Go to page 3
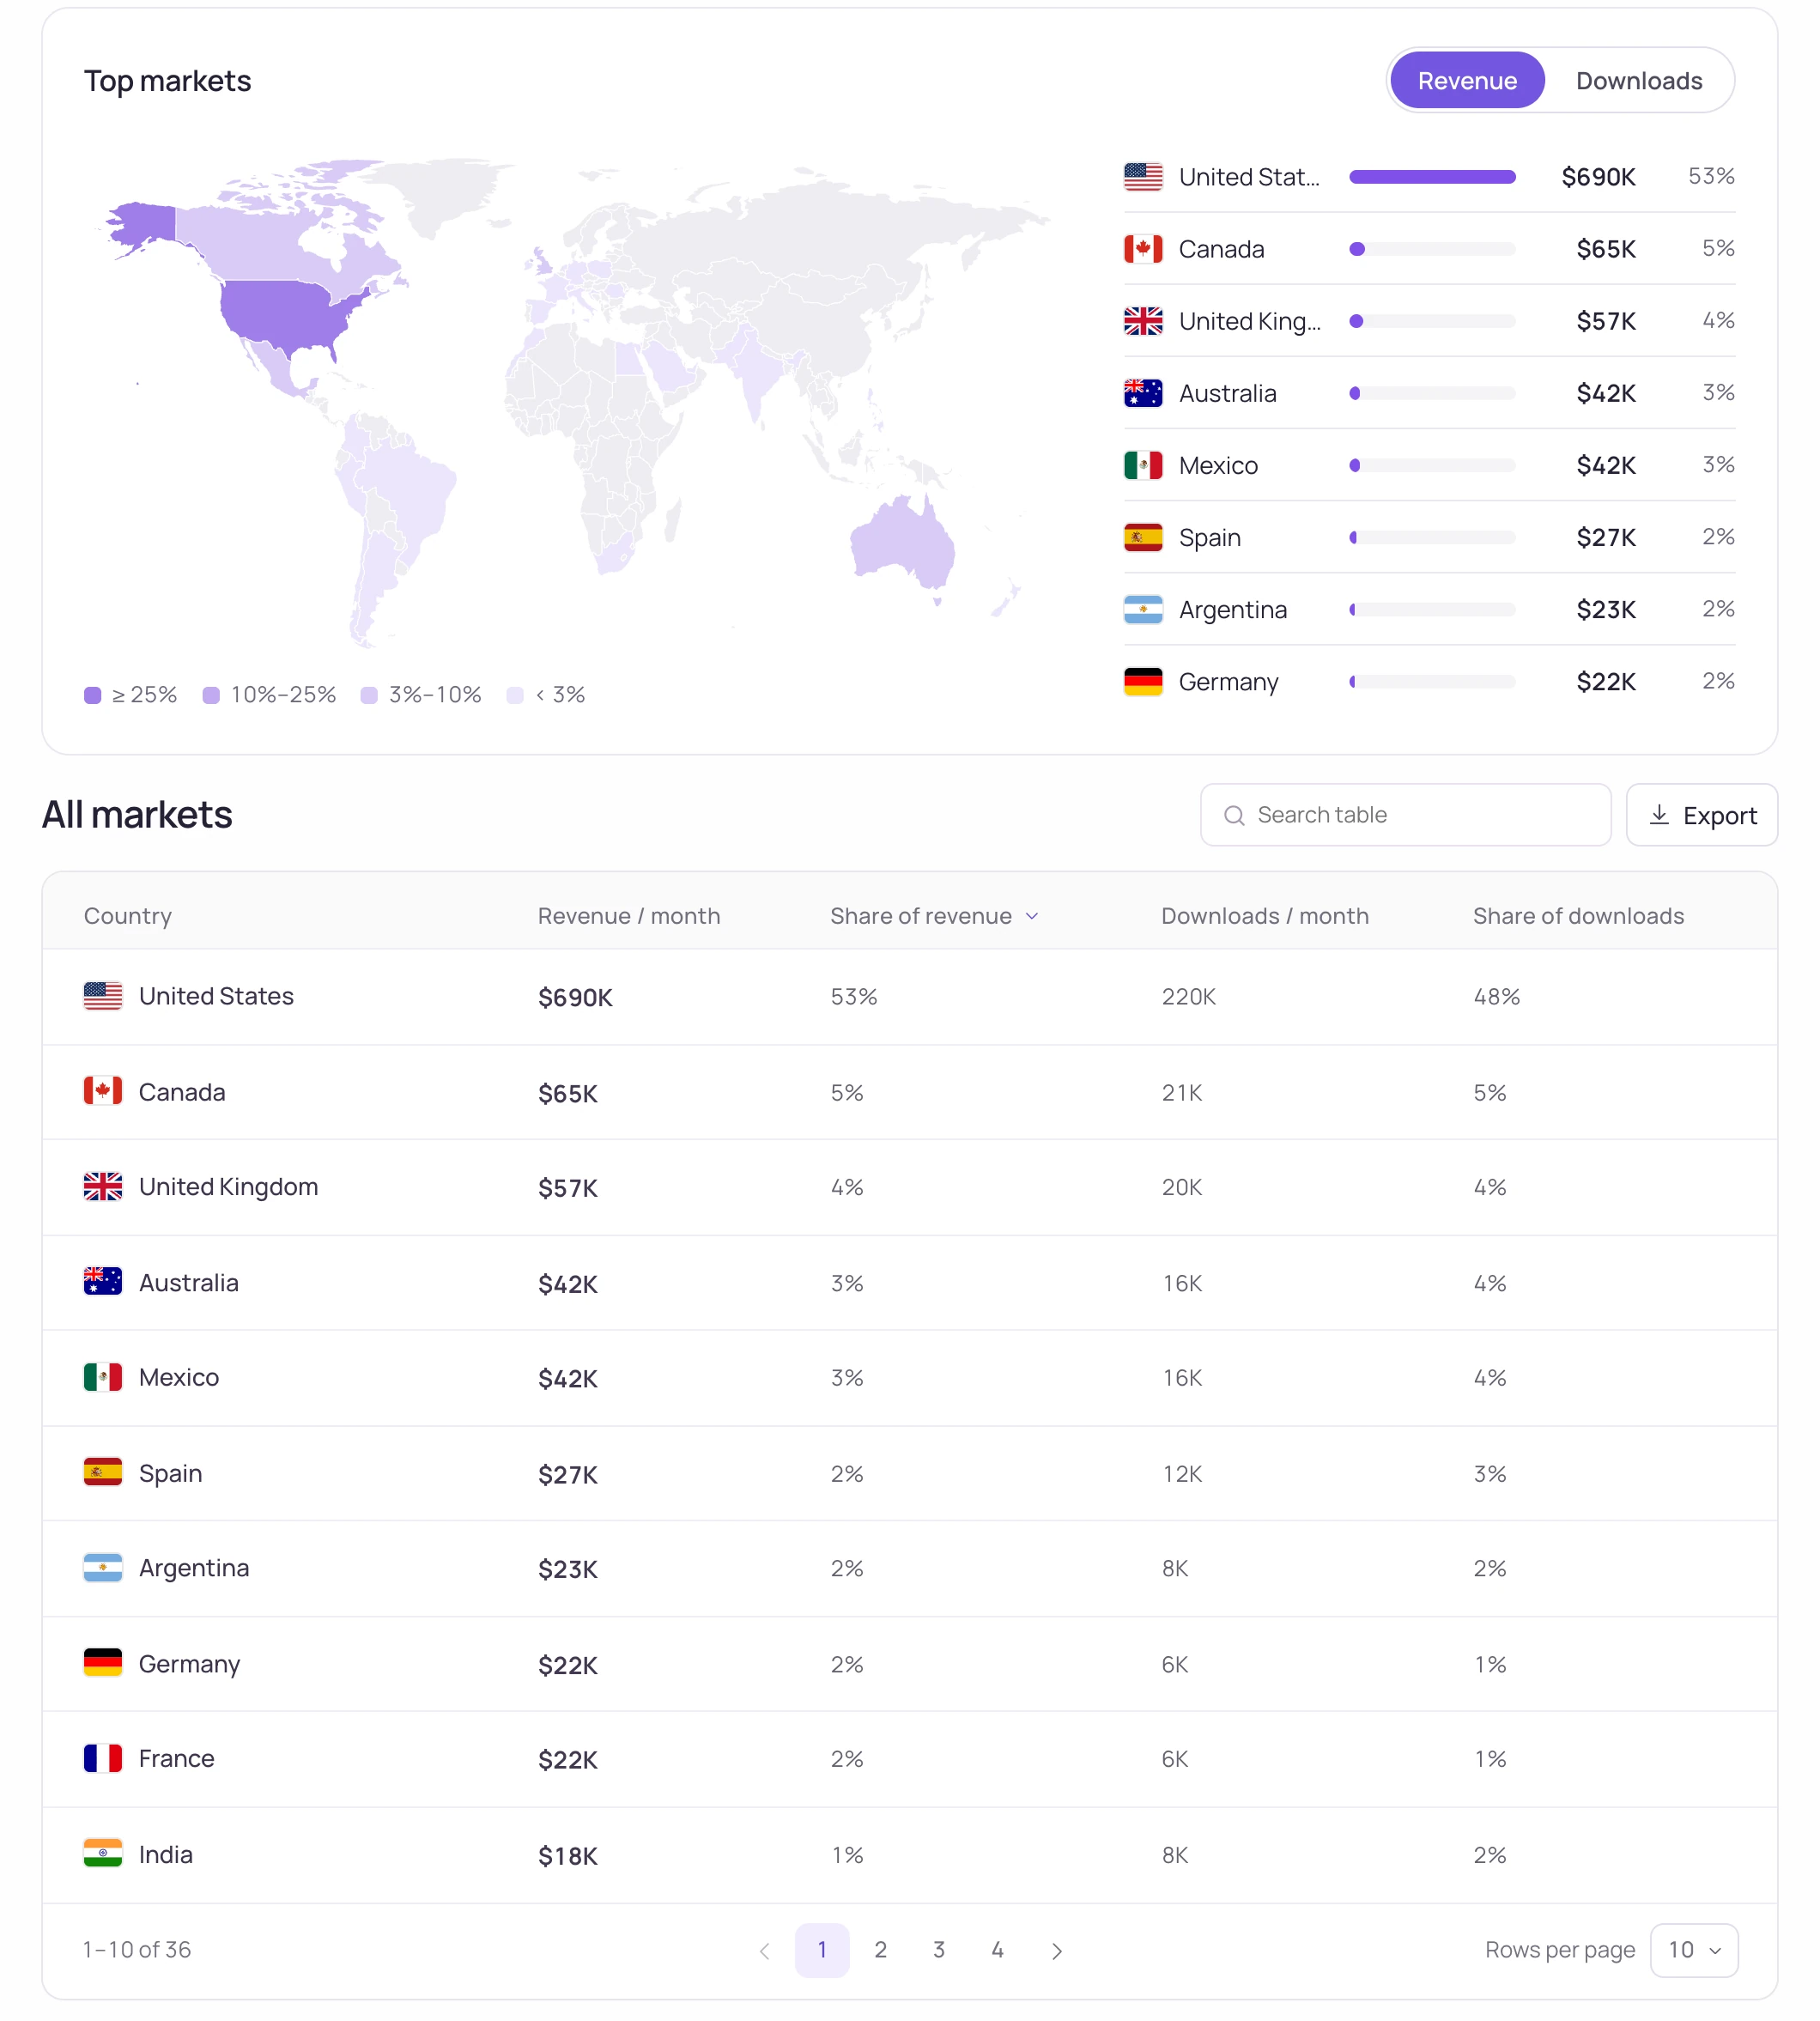Viewport: 1820px width, 2021px height. point(939,1949)
